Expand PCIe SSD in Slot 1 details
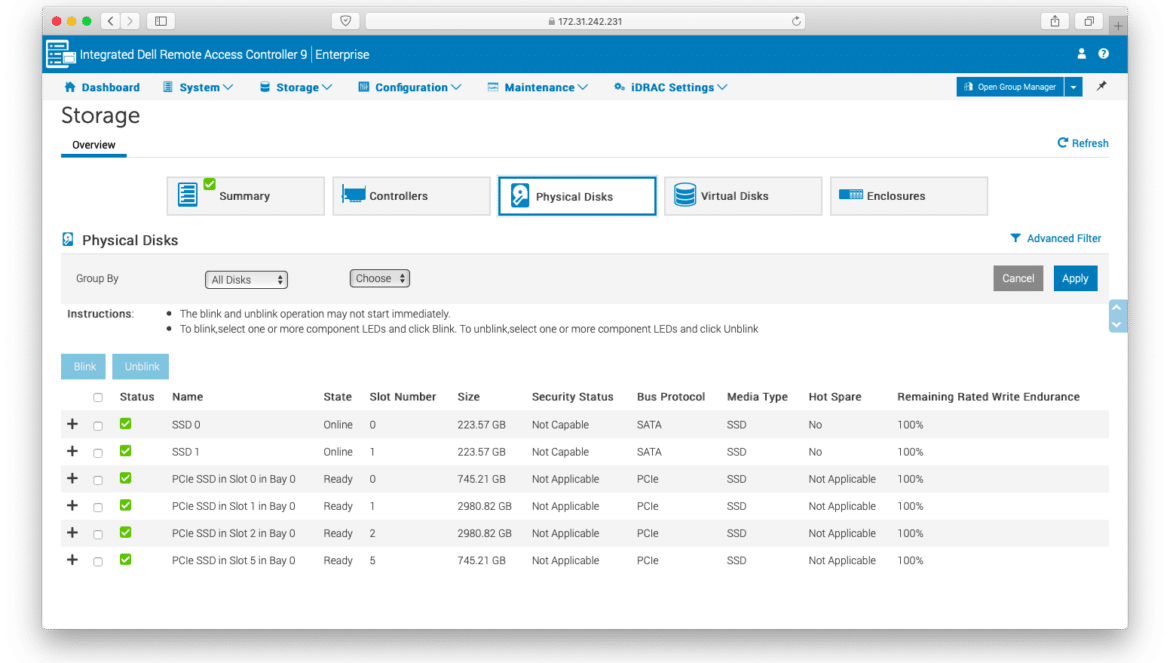 pos(72,506)
